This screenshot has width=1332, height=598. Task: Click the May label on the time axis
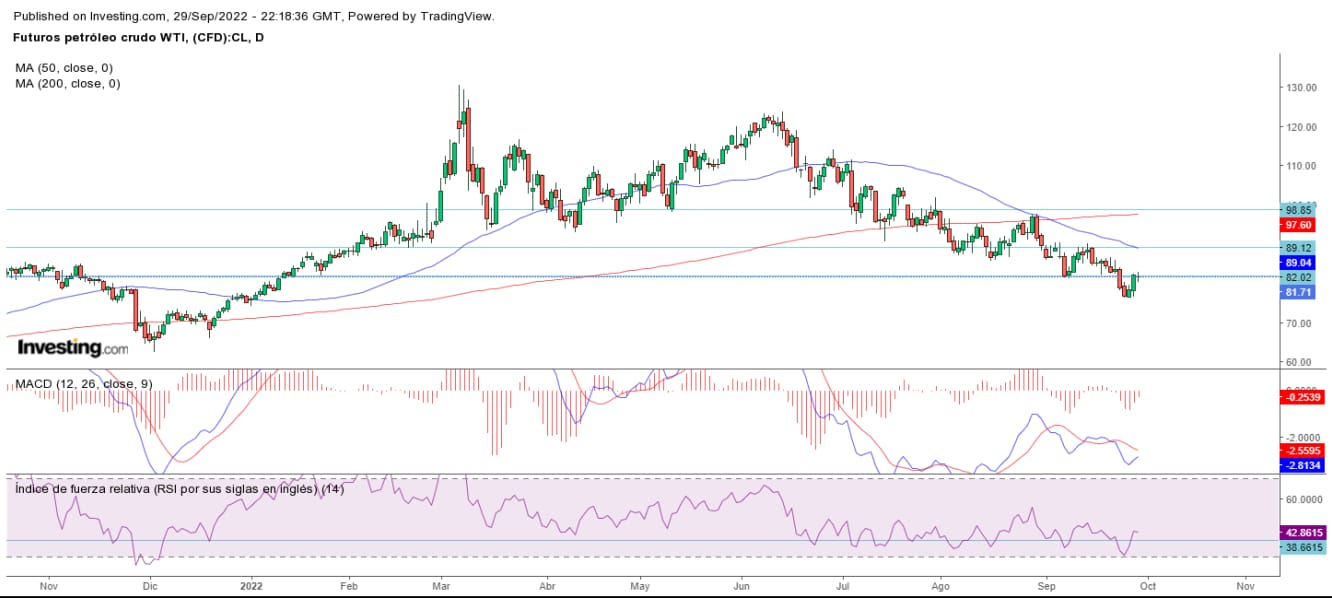(x=641, y=586)
